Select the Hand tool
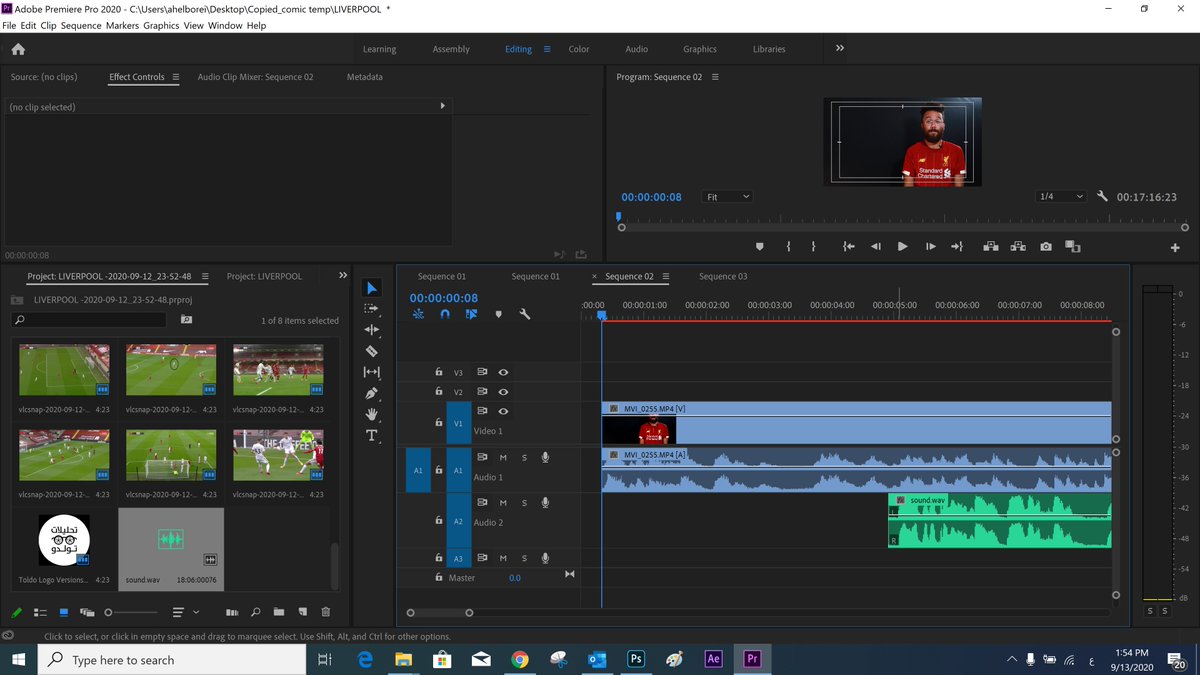The width and height of the screenshot is (1200, 675). tap(372, 414)
